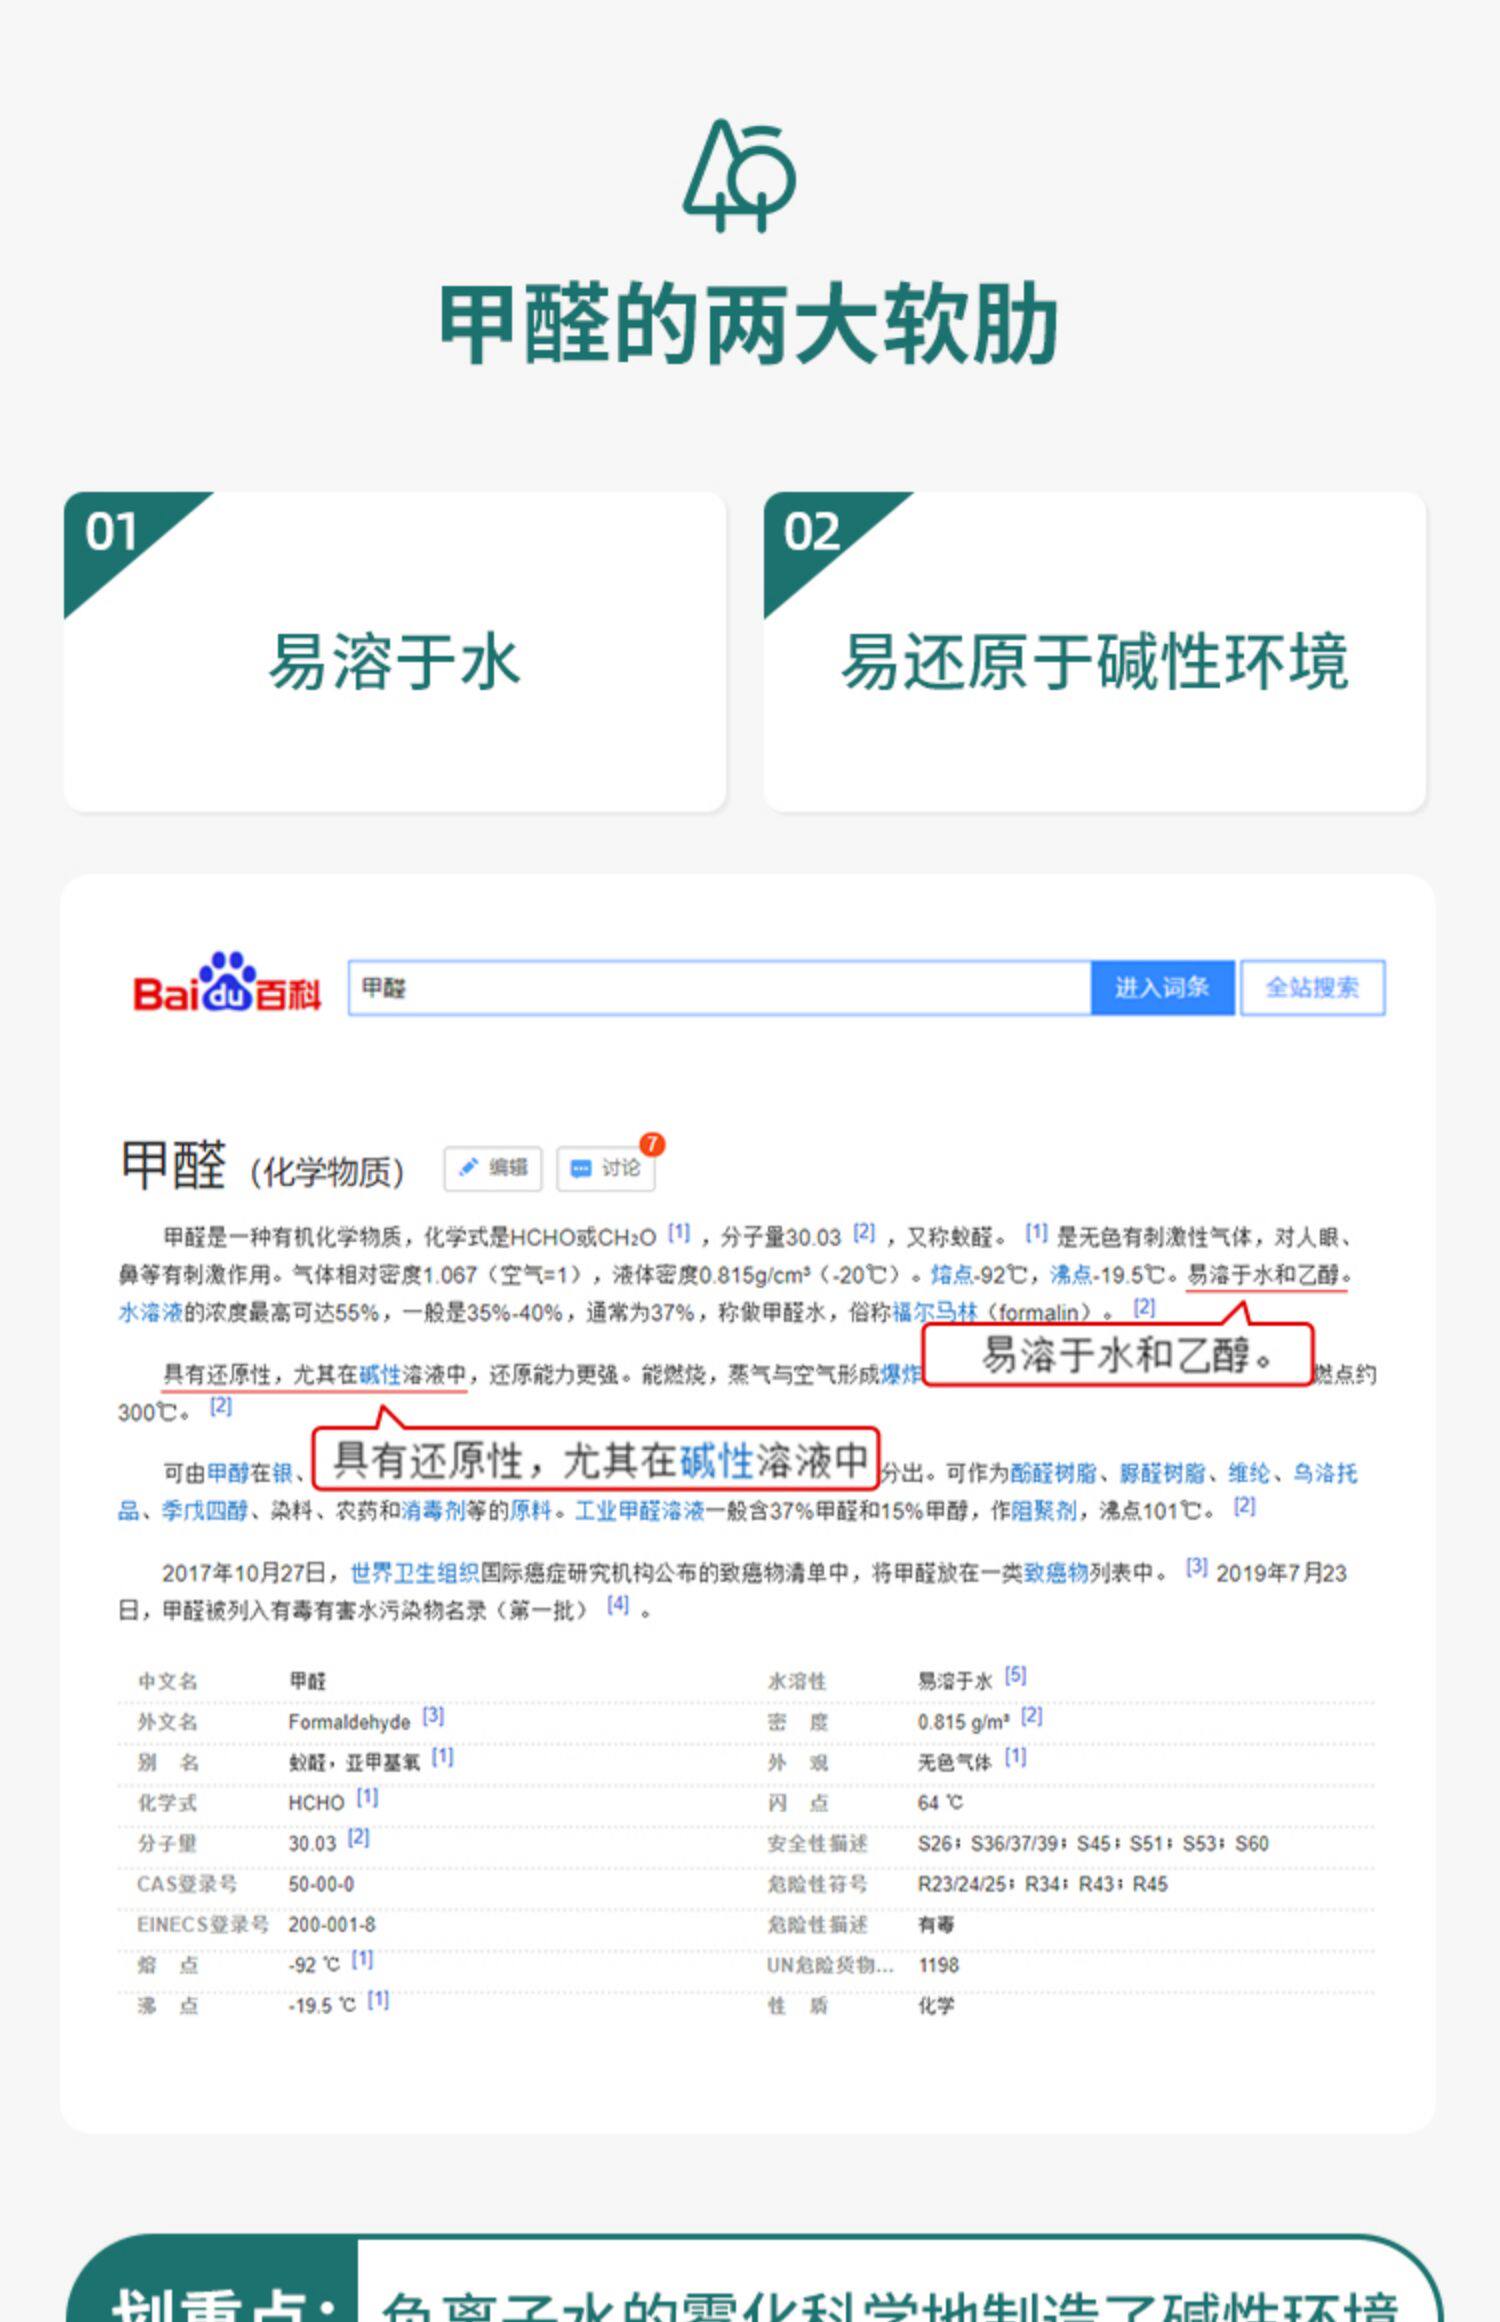Image resolution: width=1500 pixels, height=2322 pixels.
Task: Click the HCHO chemical formula value in table
Action: click(x=316, y=1803)
